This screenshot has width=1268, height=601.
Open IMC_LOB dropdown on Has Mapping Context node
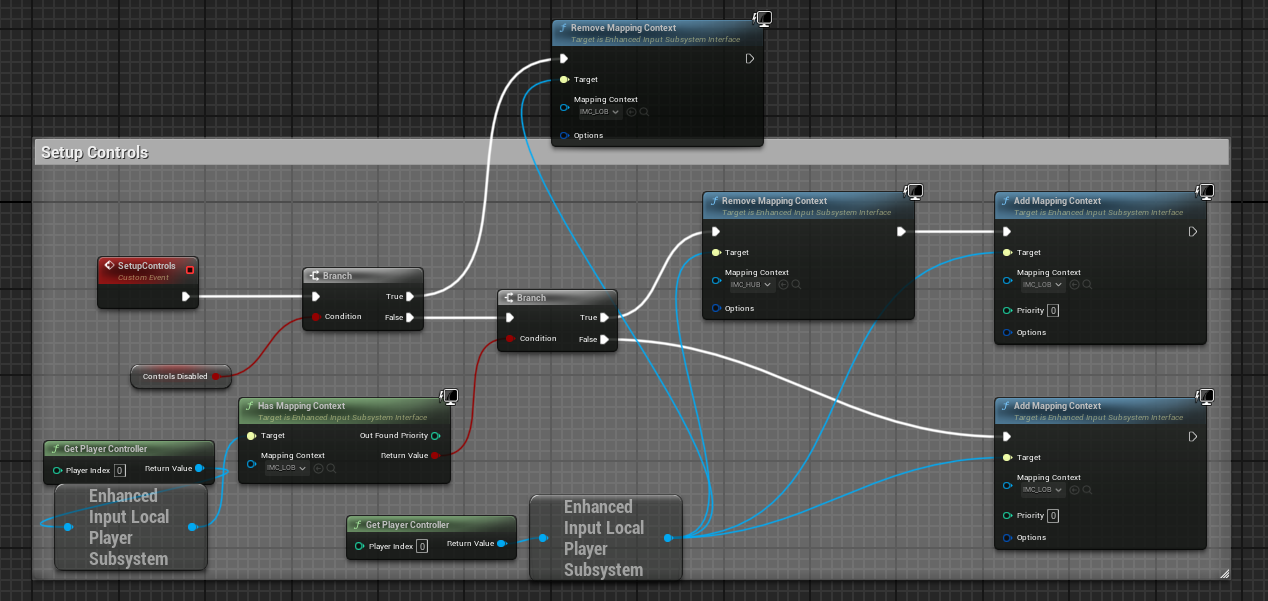click(286, 467)
